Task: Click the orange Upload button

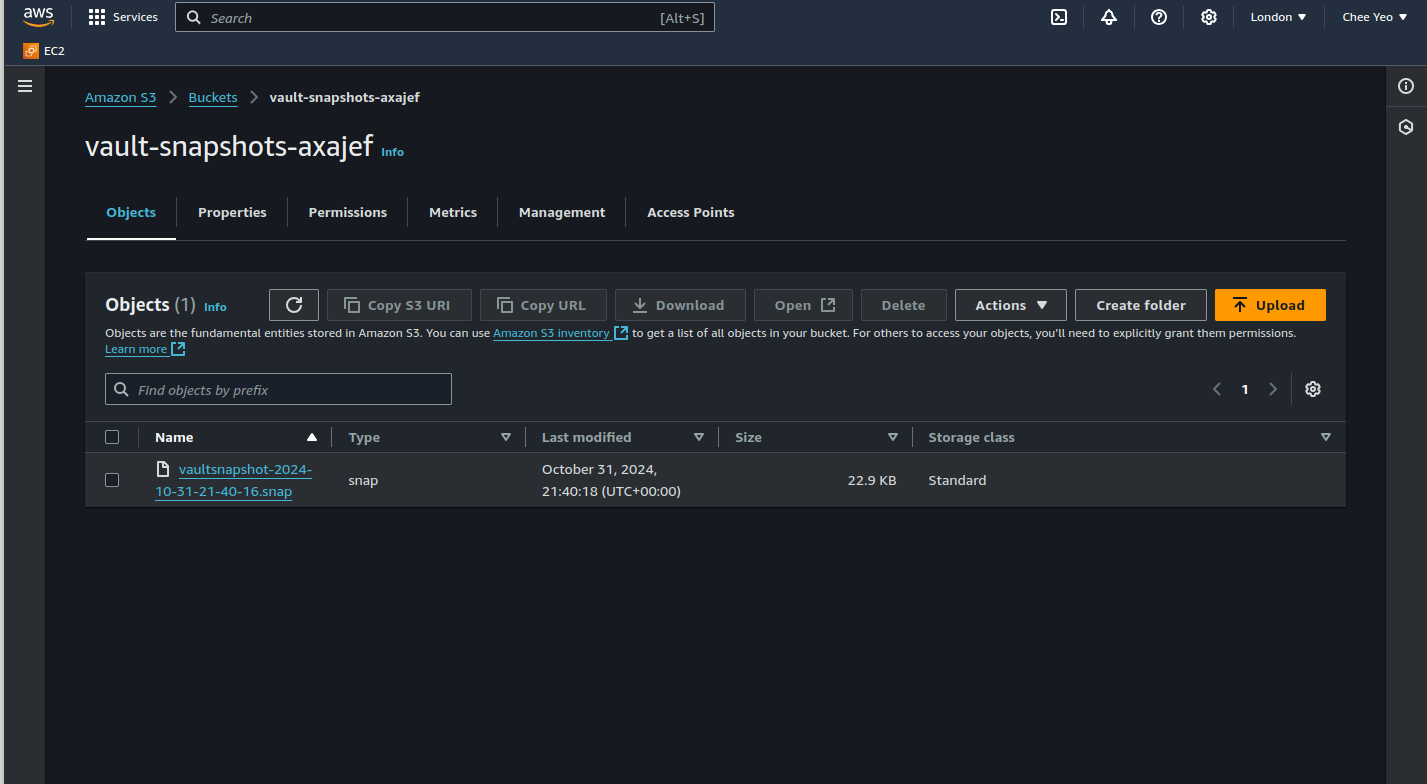Action: click(x=1270, y=305)
